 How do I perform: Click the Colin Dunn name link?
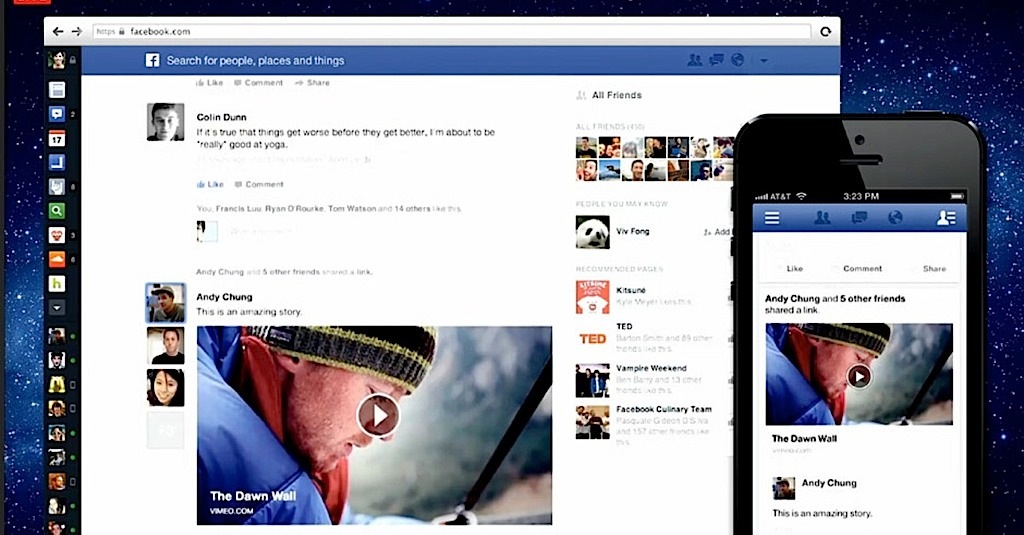click(221, 117)
